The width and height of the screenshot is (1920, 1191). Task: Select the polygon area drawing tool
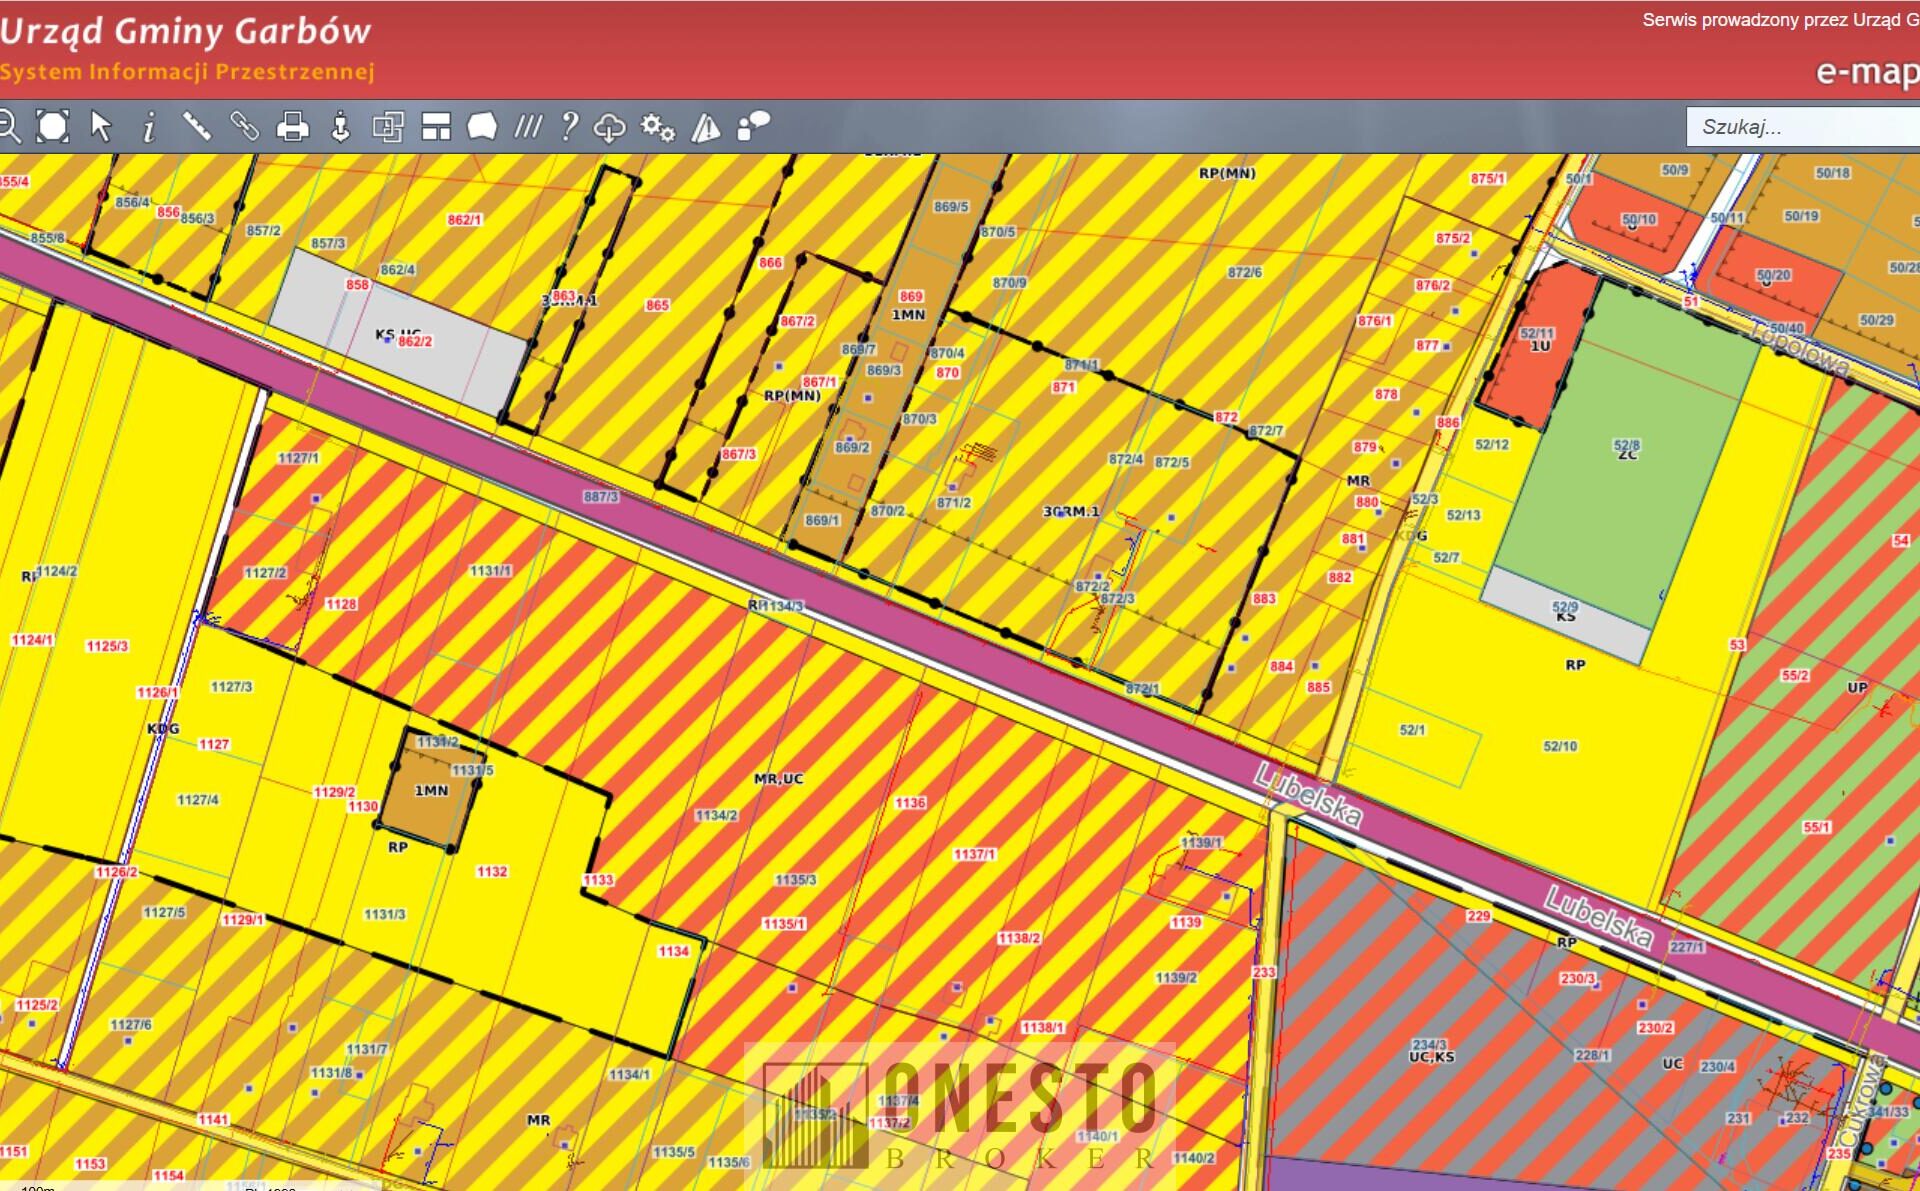click(x=482, y=127)
